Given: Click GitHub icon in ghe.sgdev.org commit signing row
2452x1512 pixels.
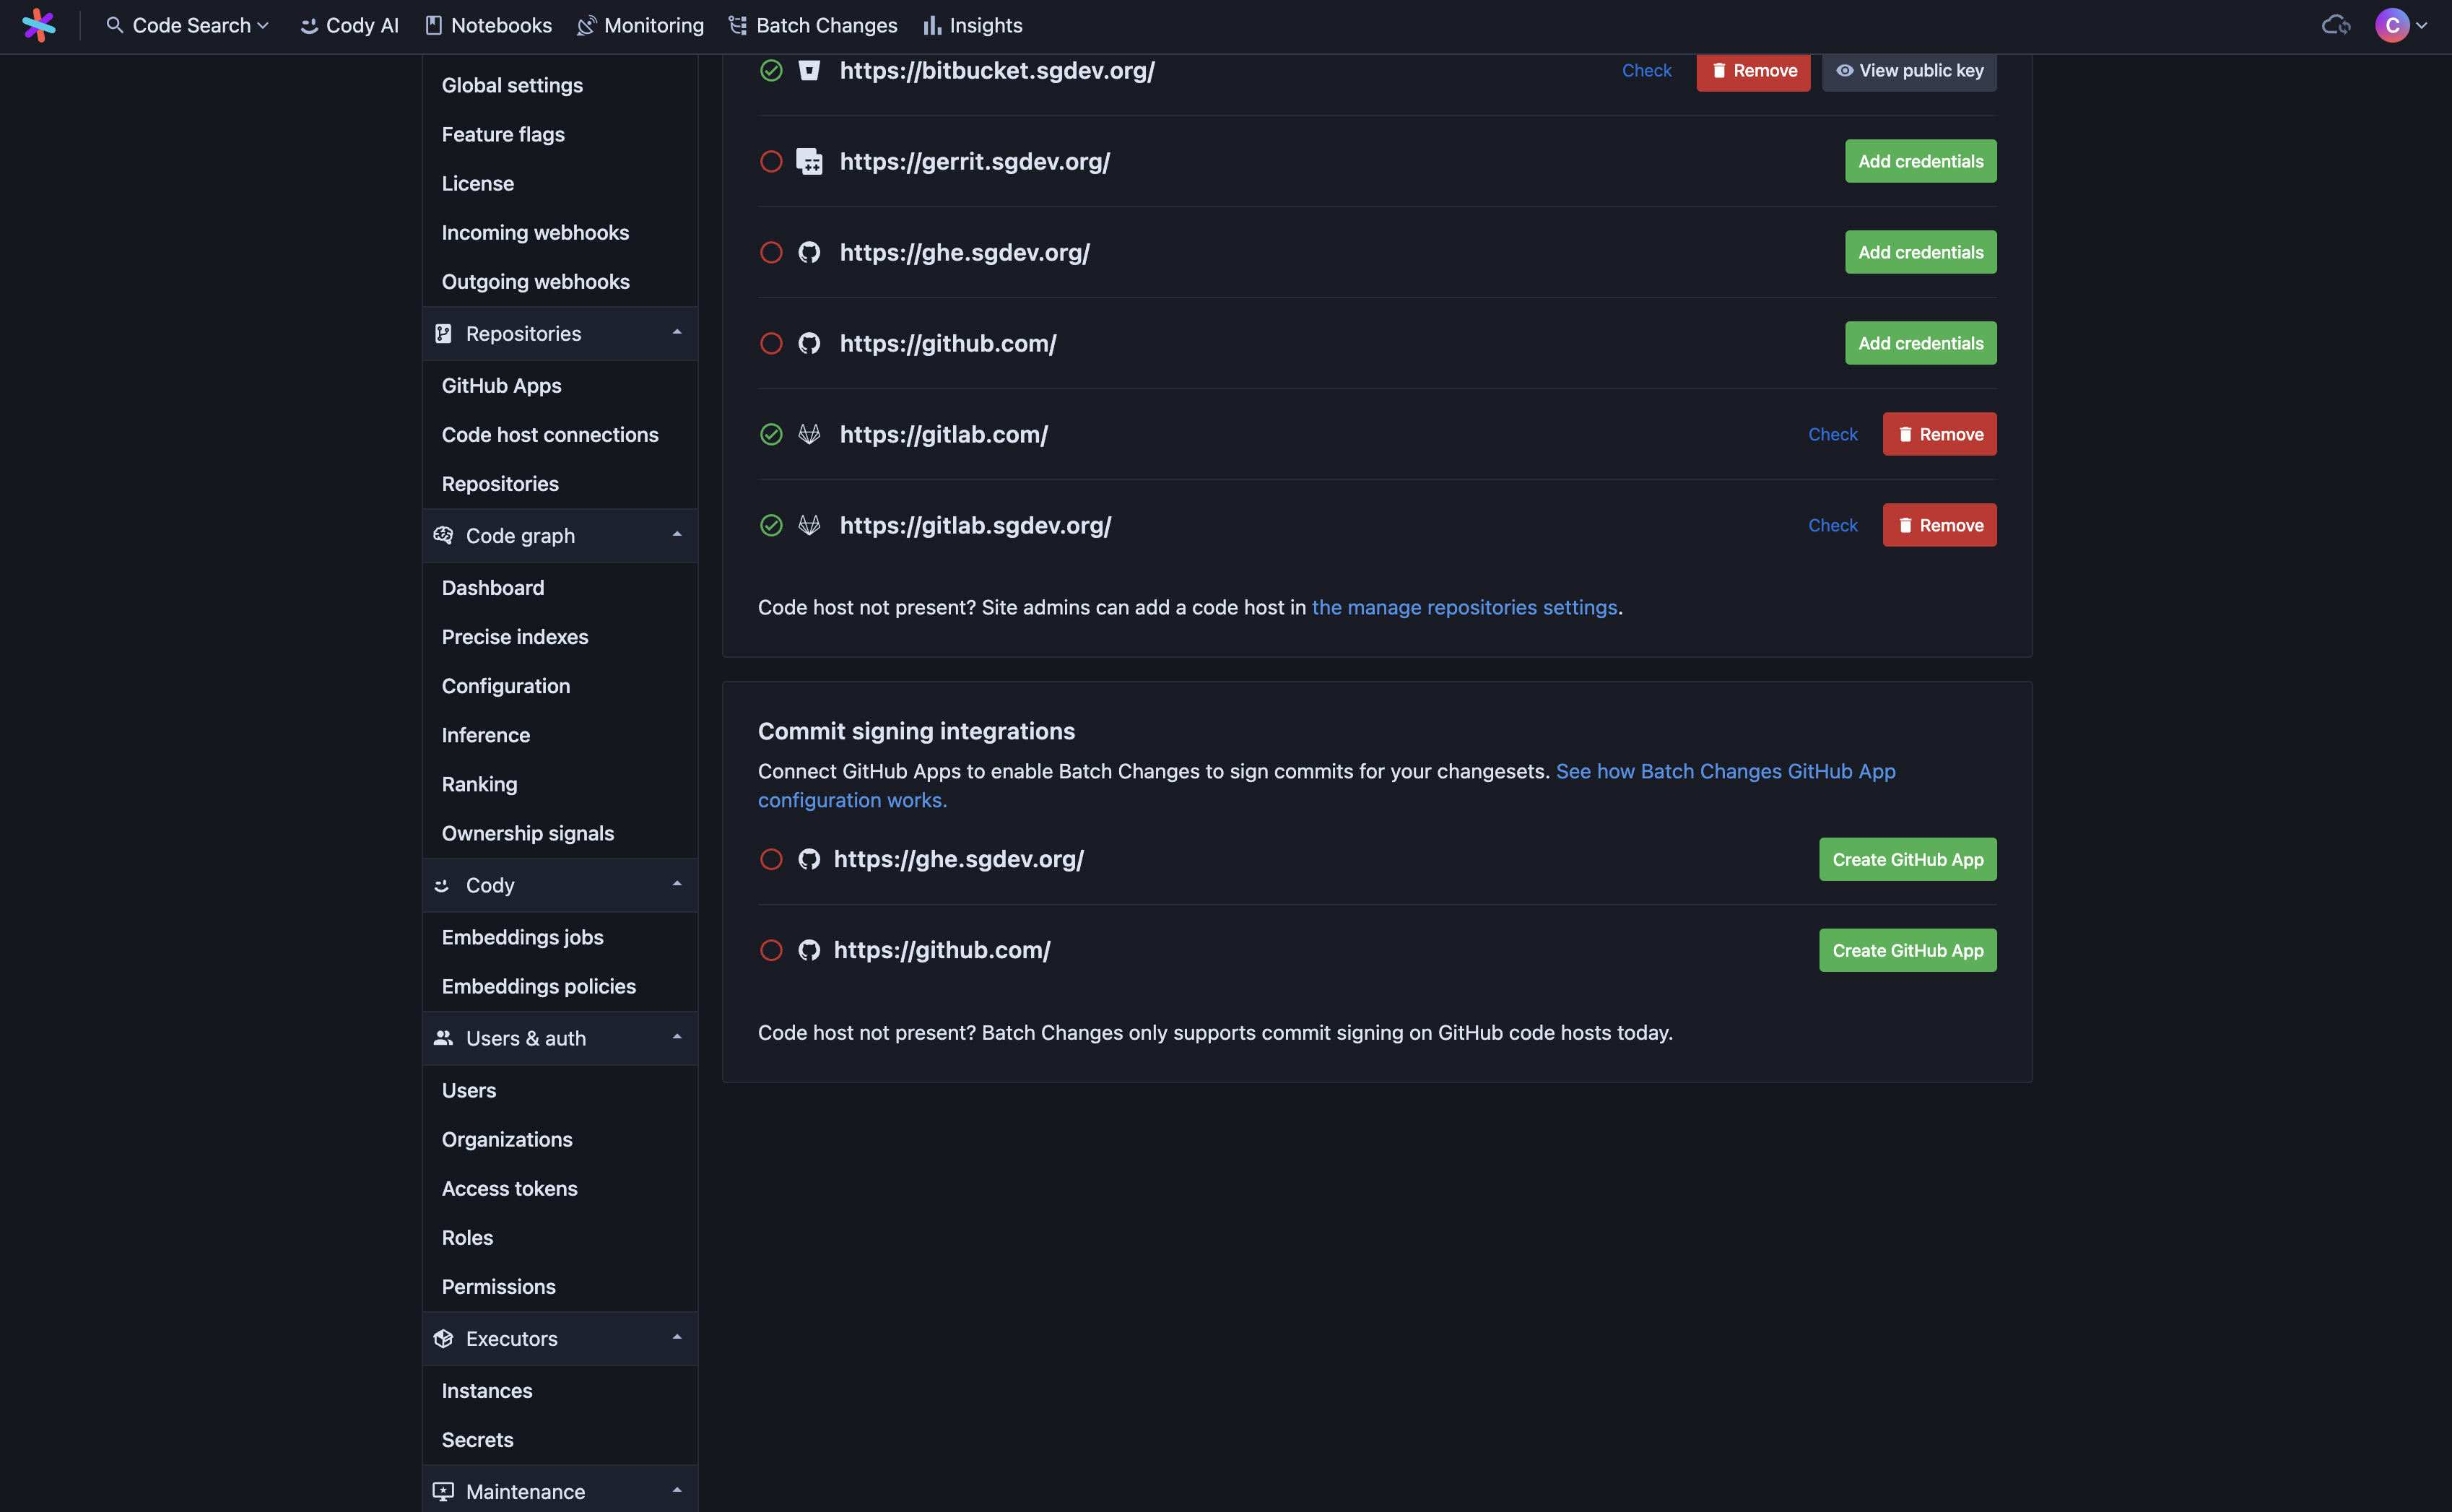Looking at the screenshot, I should pyautogui.click(x=809, y=859).
